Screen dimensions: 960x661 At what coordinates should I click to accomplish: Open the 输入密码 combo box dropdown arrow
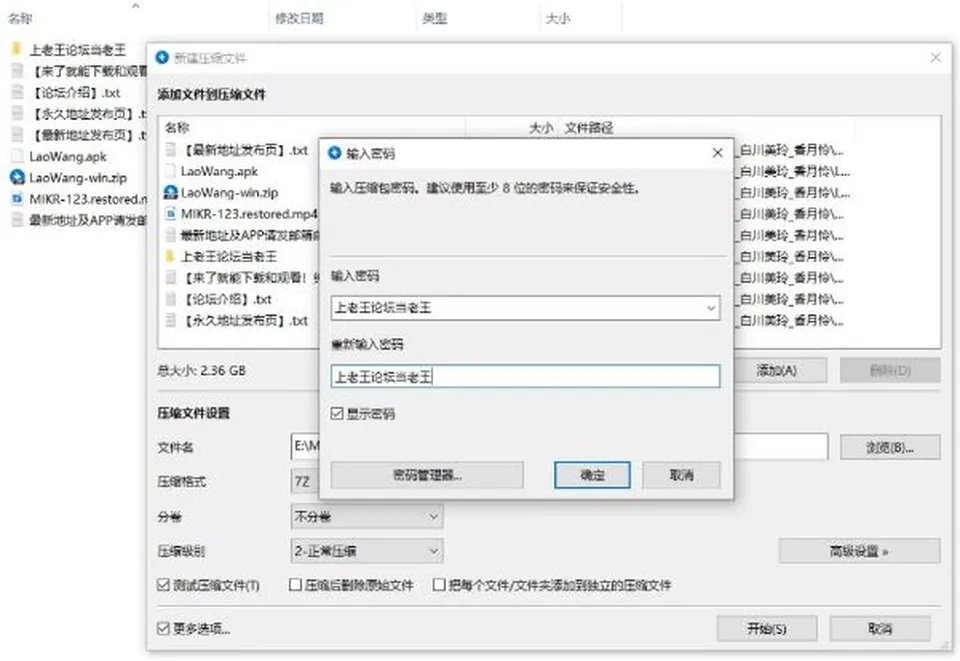click(x=711, y=308)
